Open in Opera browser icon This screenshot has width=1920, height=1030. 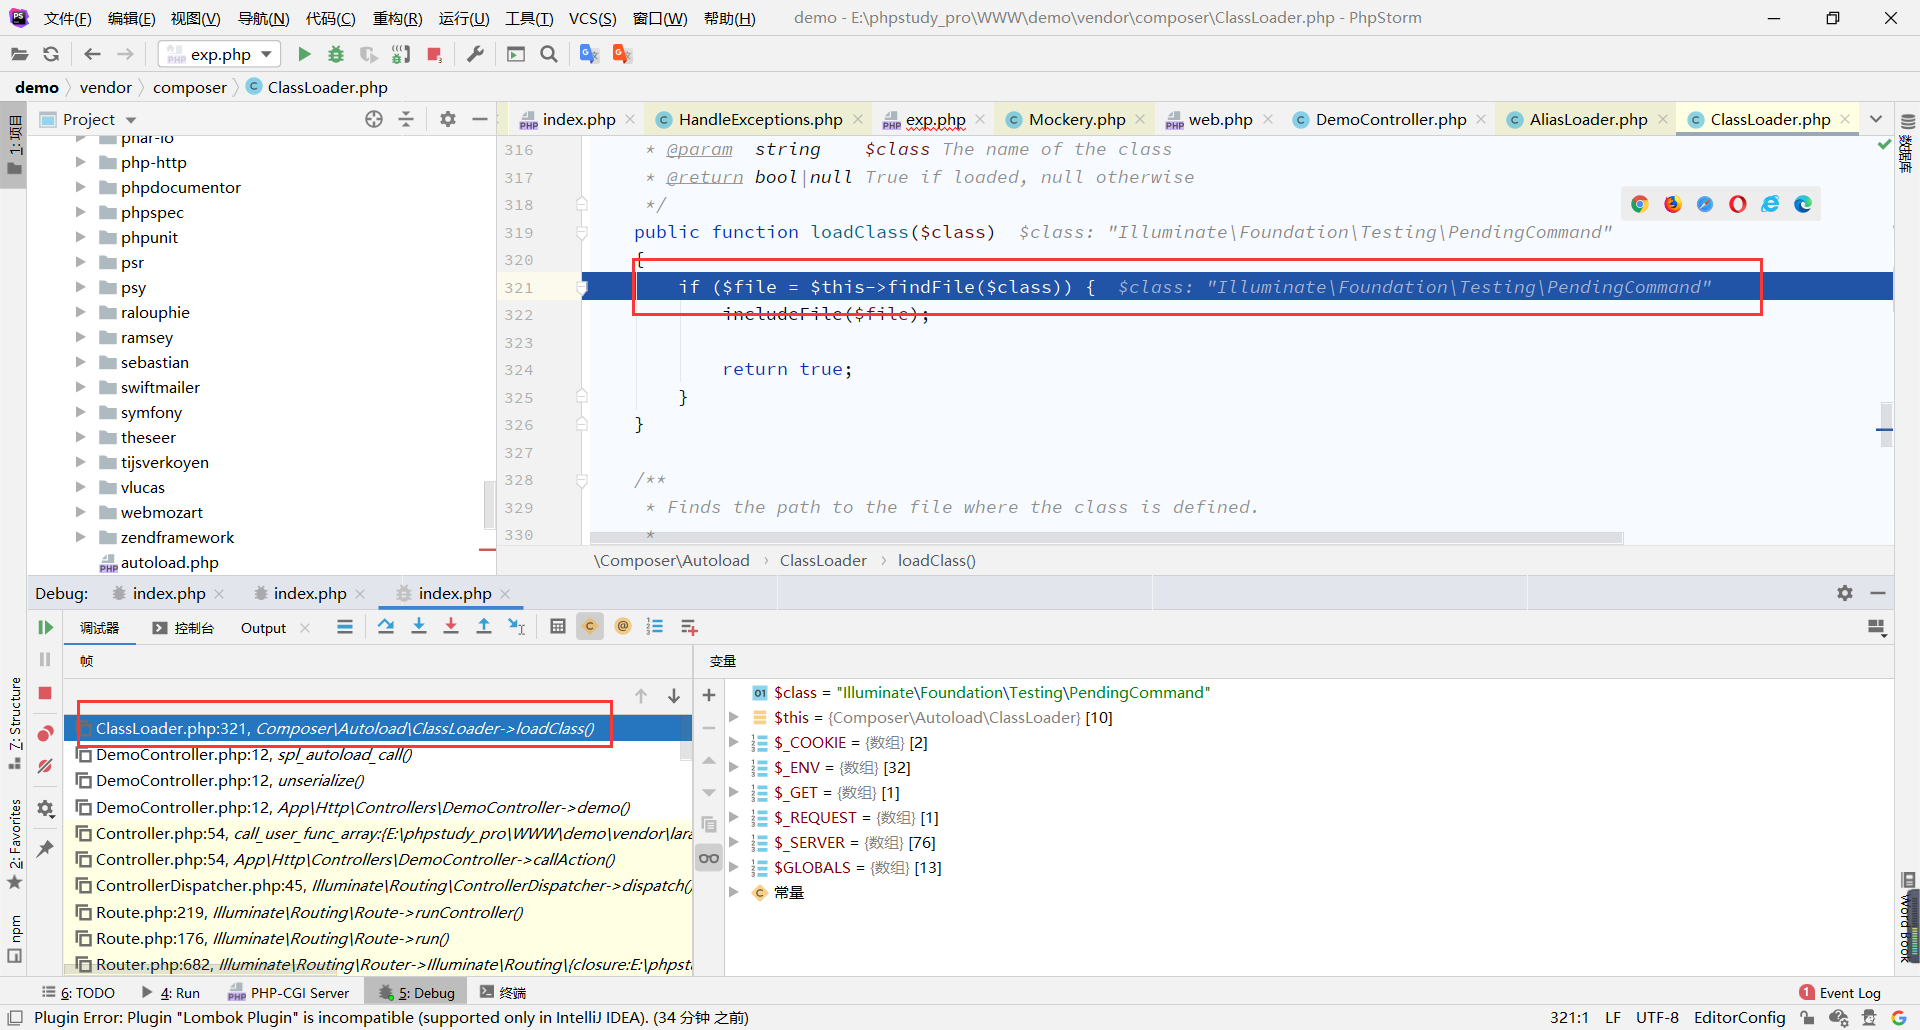[1738, 204]
